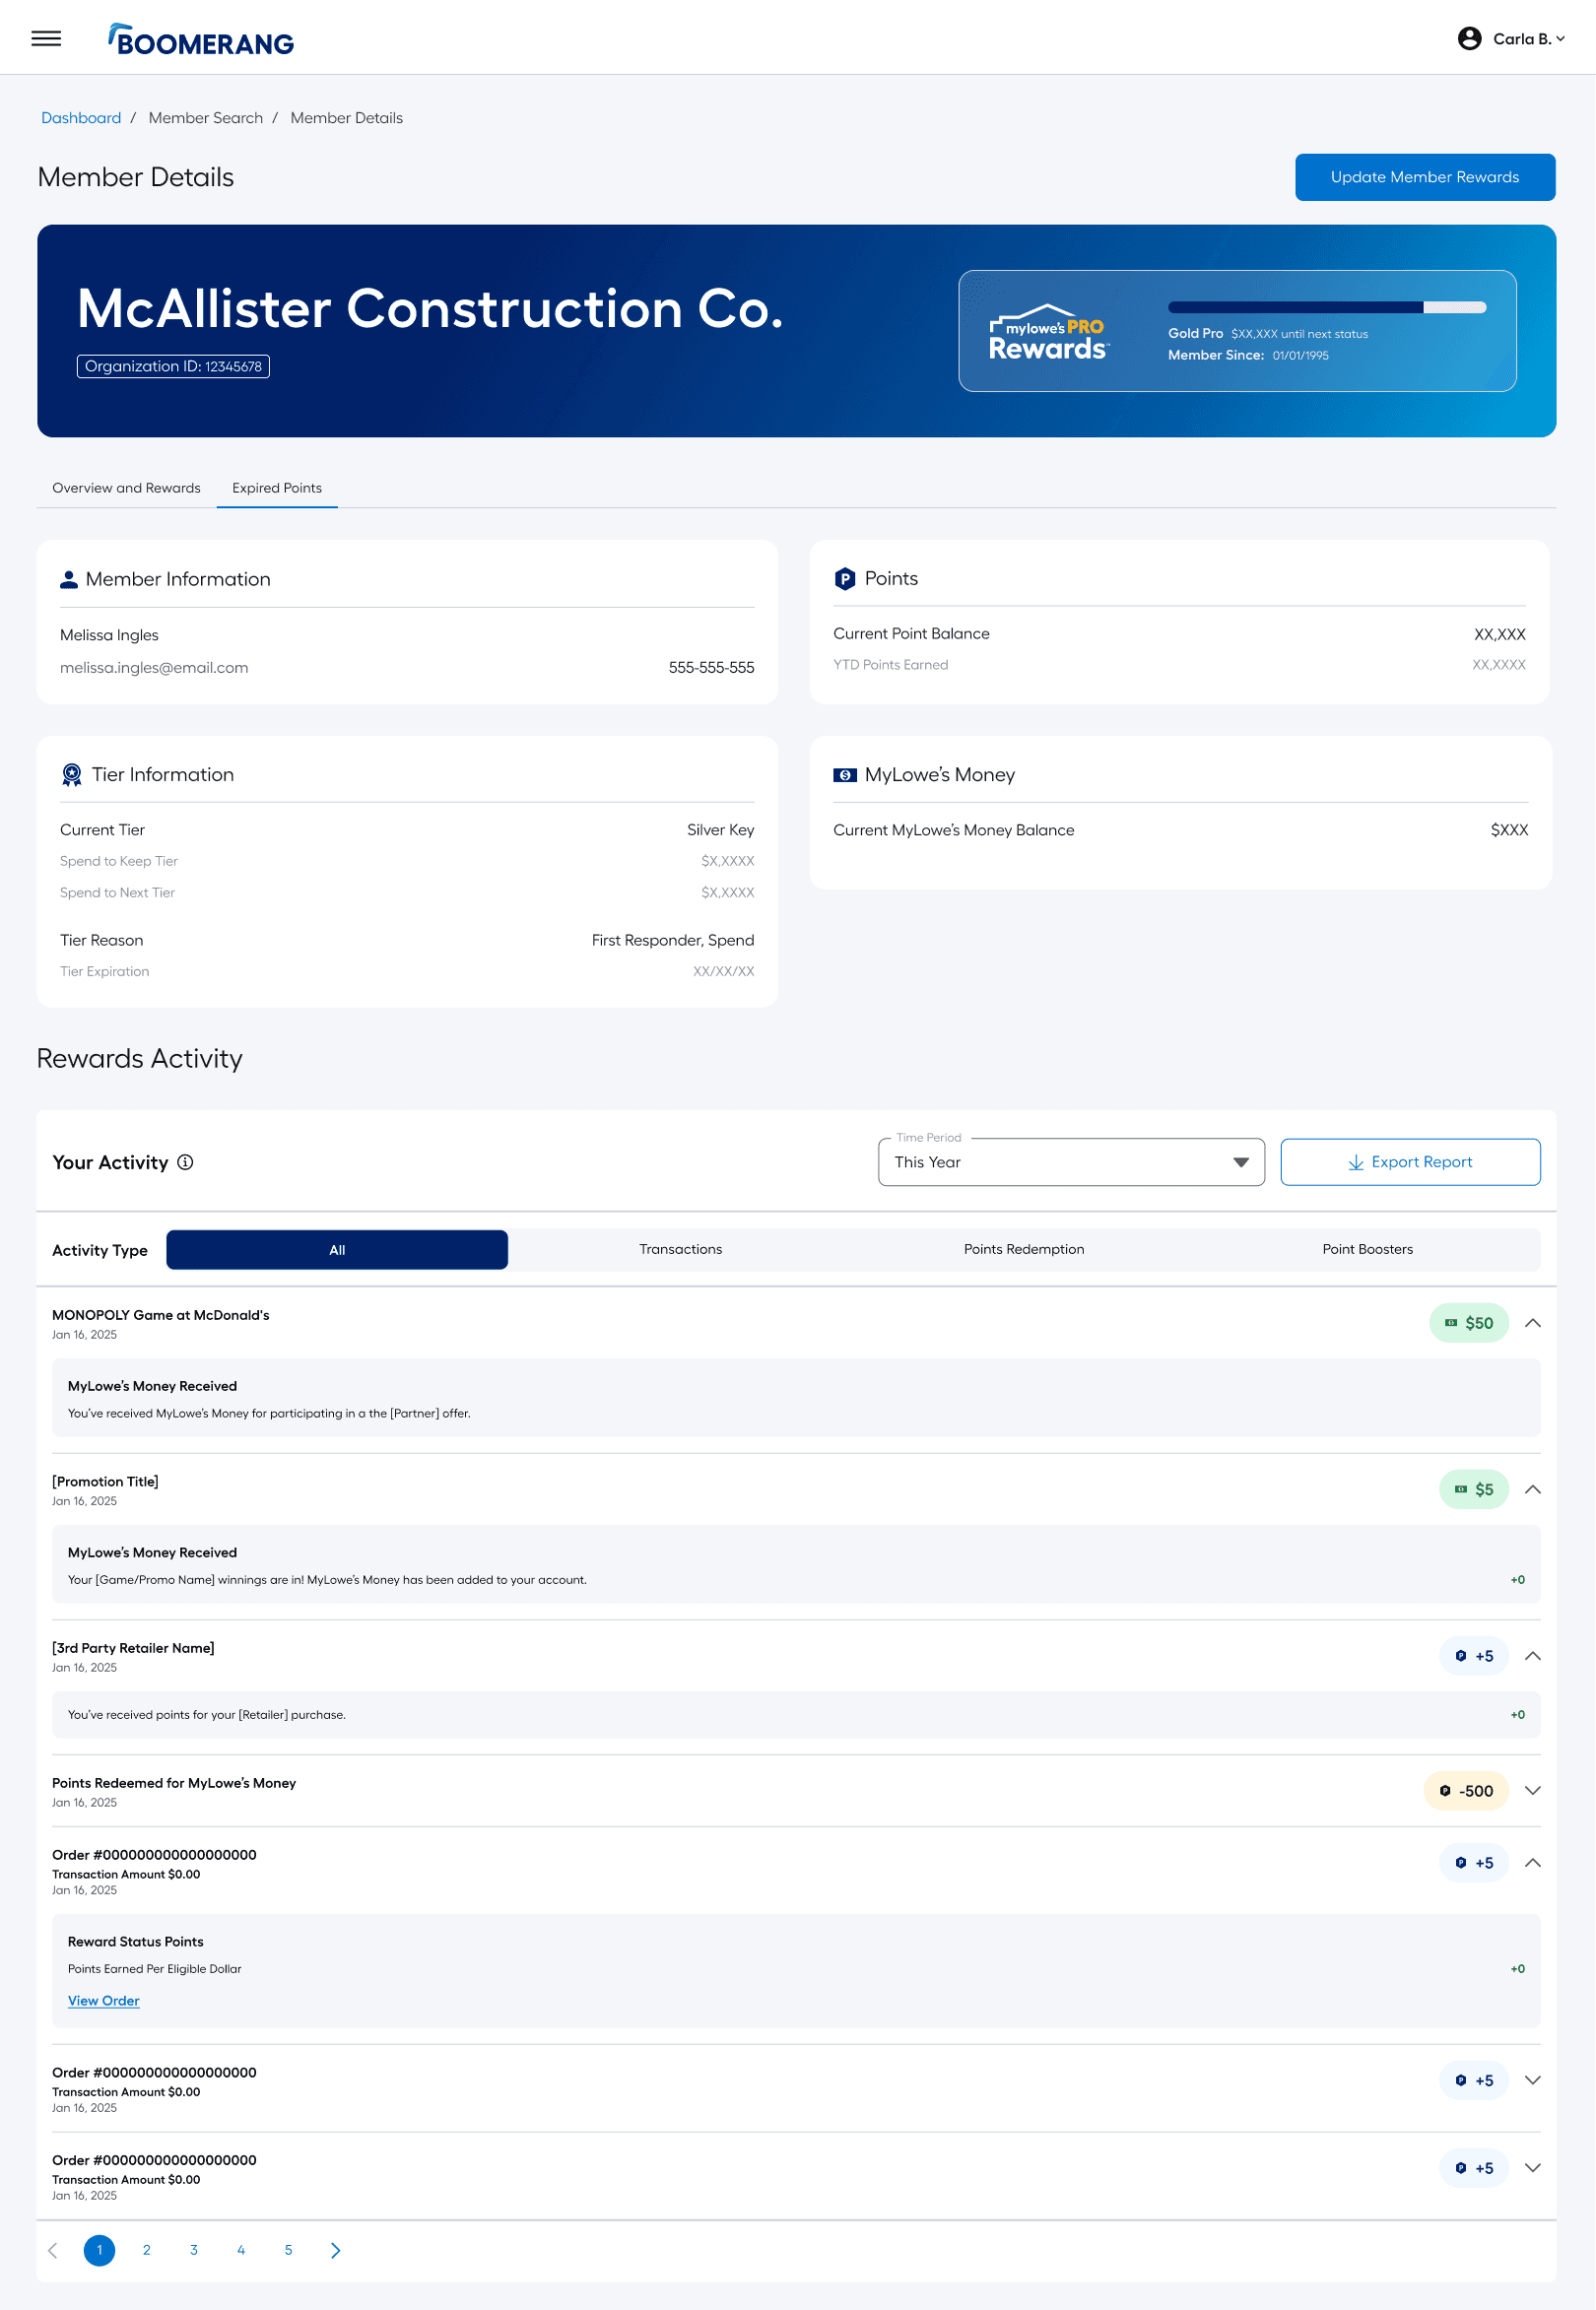Click the Melissa Ingles member name
The image size is (1596, 2310).
109,636
